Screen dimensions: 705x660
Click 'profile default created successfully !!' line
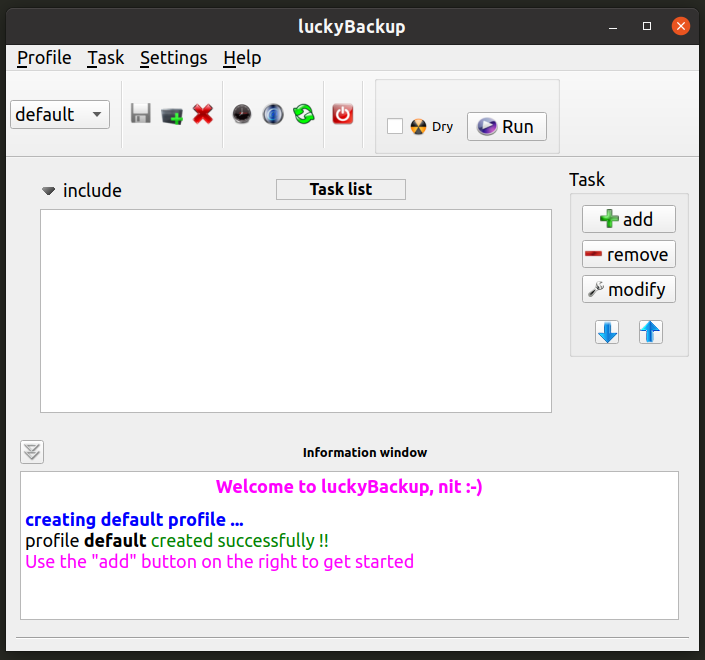point(177,540)
